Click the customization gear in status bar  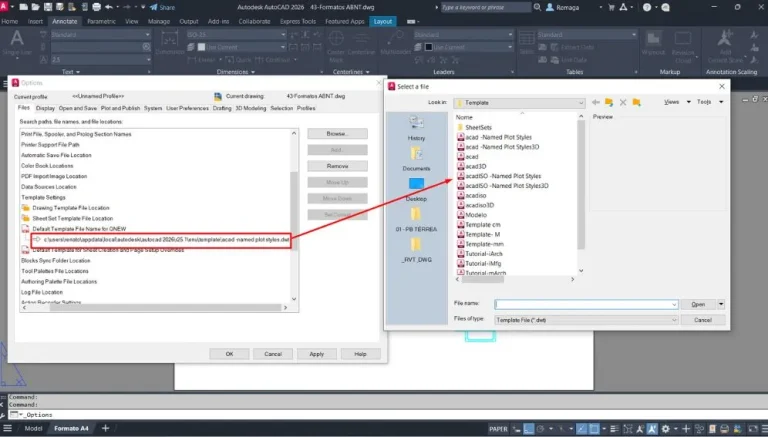[x=665, y=429]
